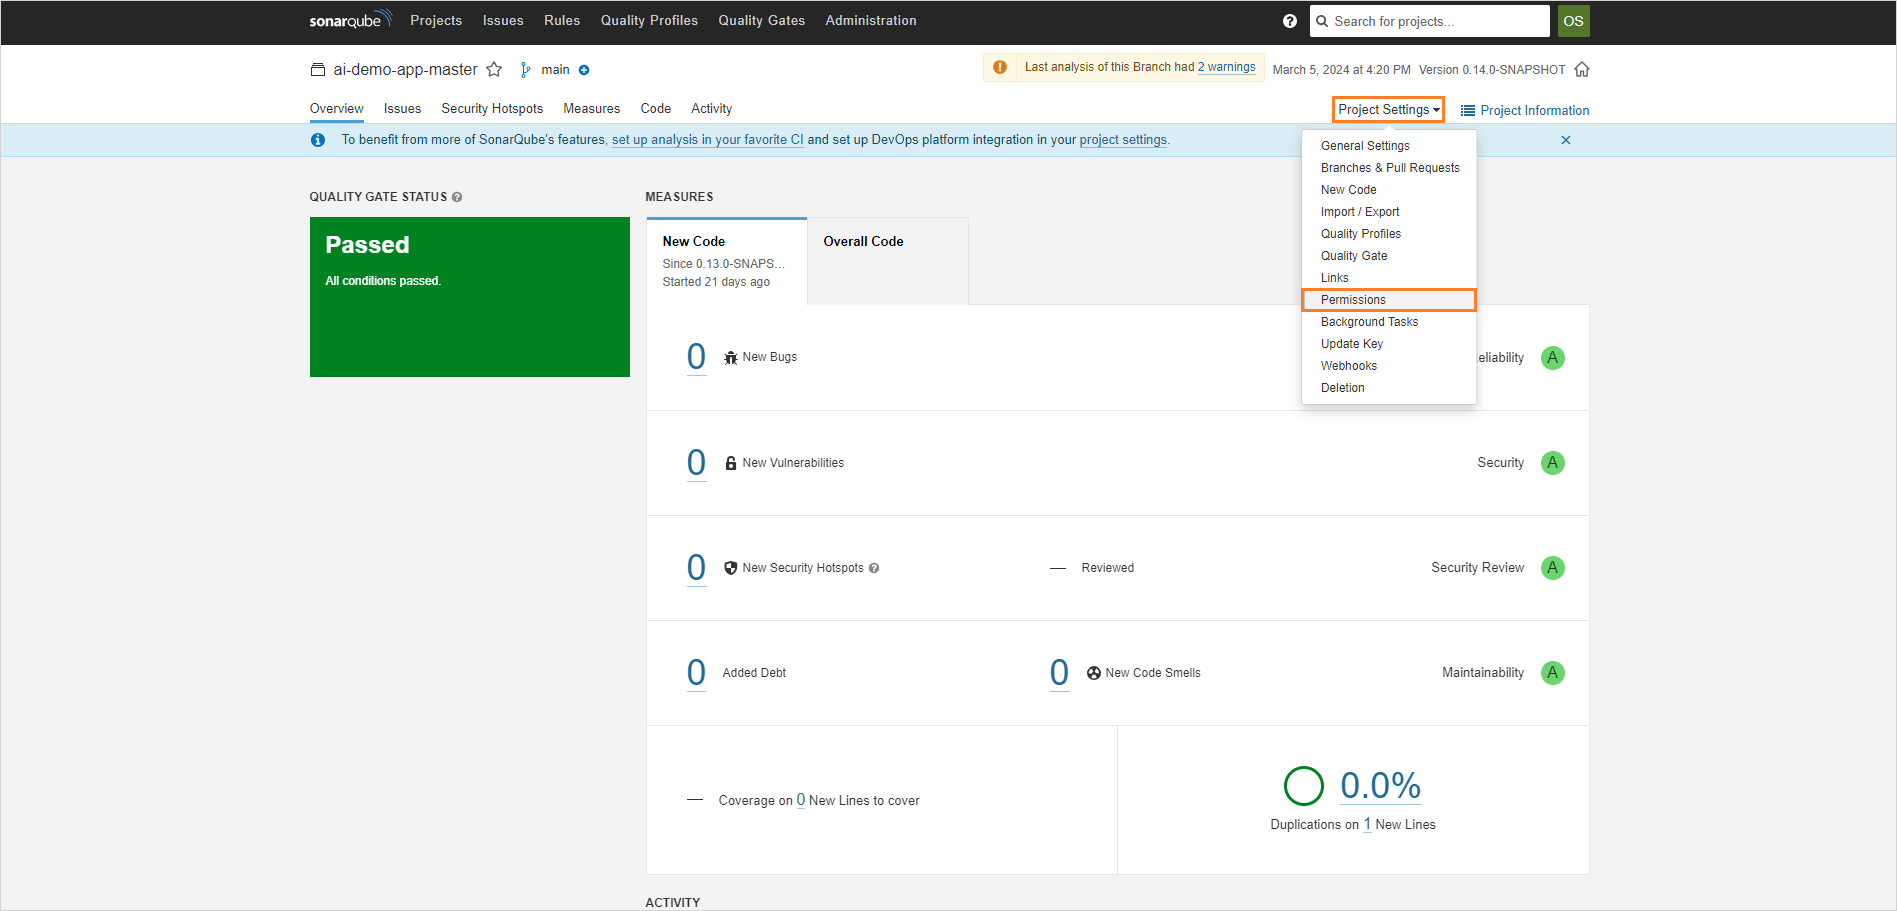Choose Background Tasks in the settings menu

pyautogui.click(x=1369, y=321)
